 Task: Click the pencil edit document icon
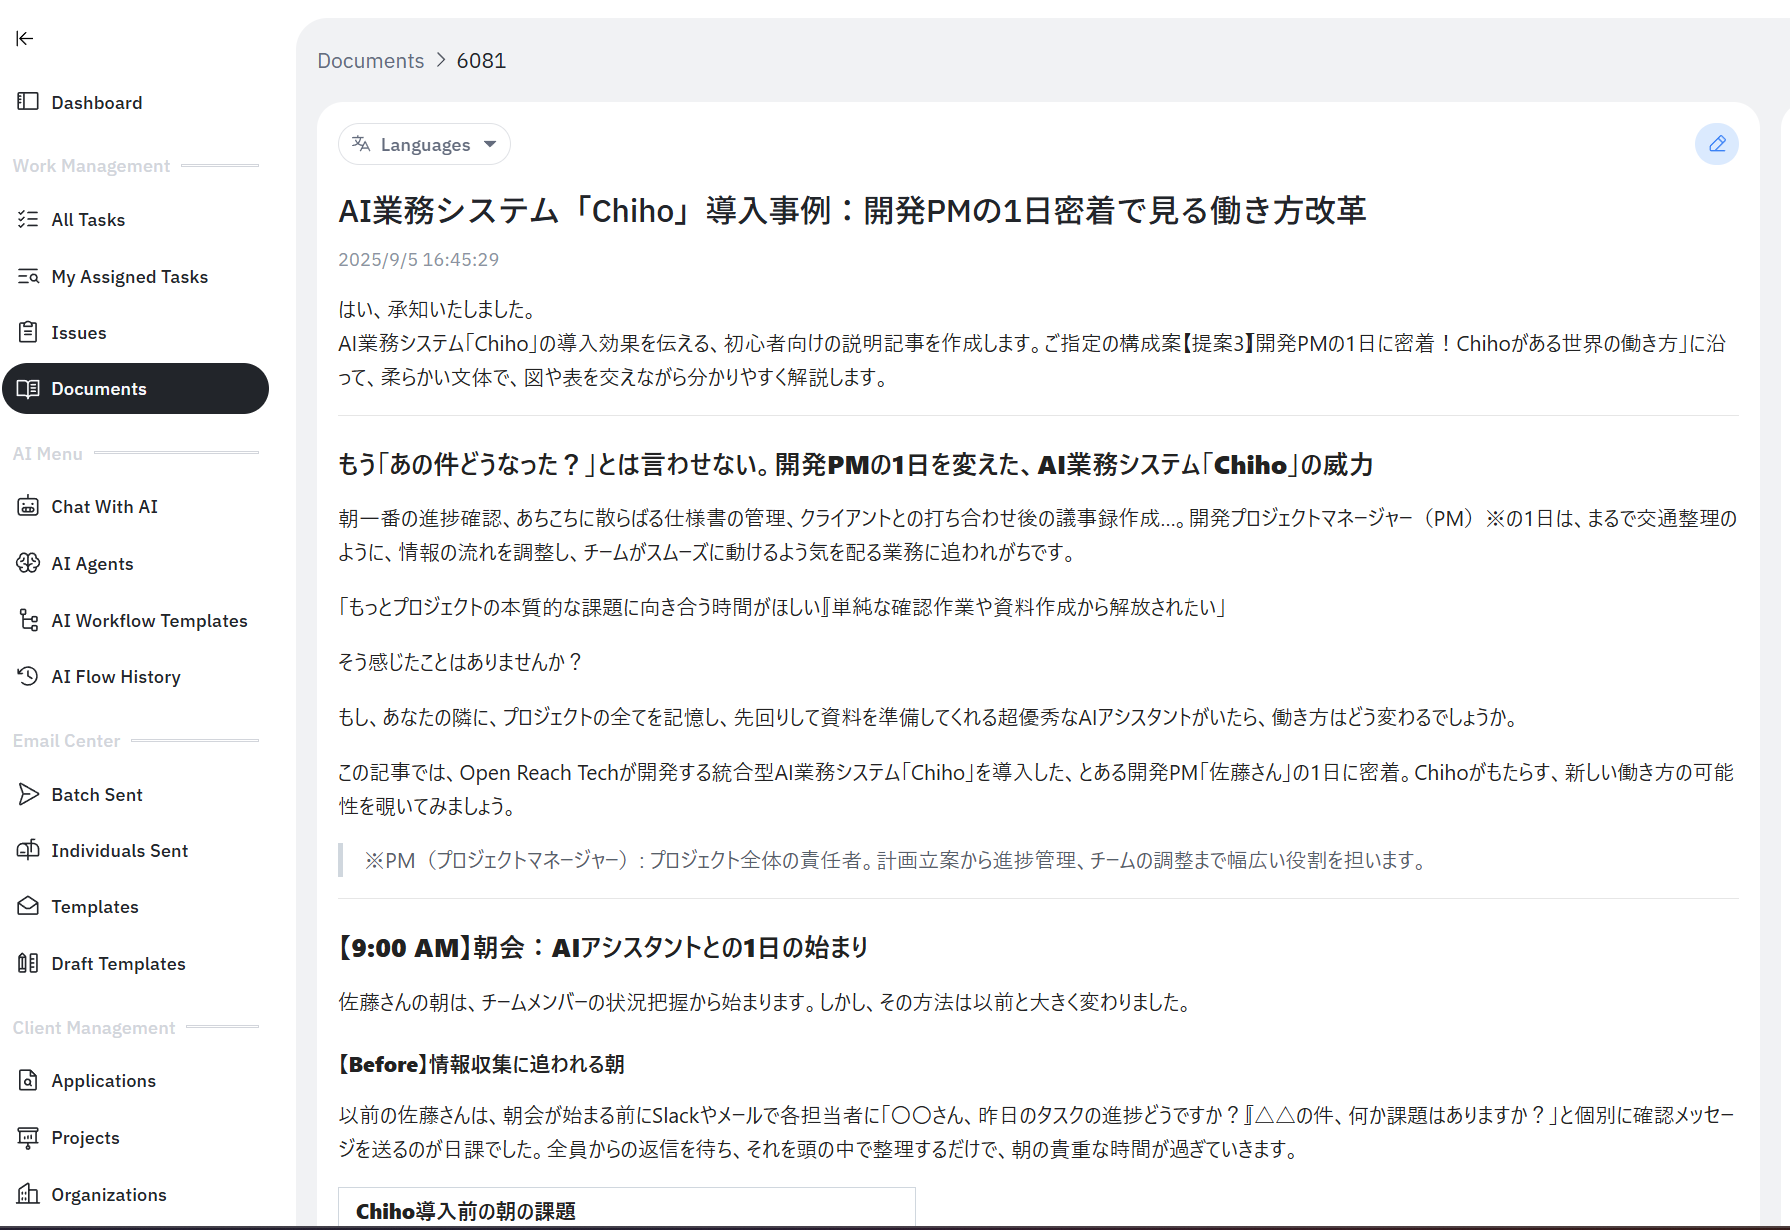pos(1716,144)
